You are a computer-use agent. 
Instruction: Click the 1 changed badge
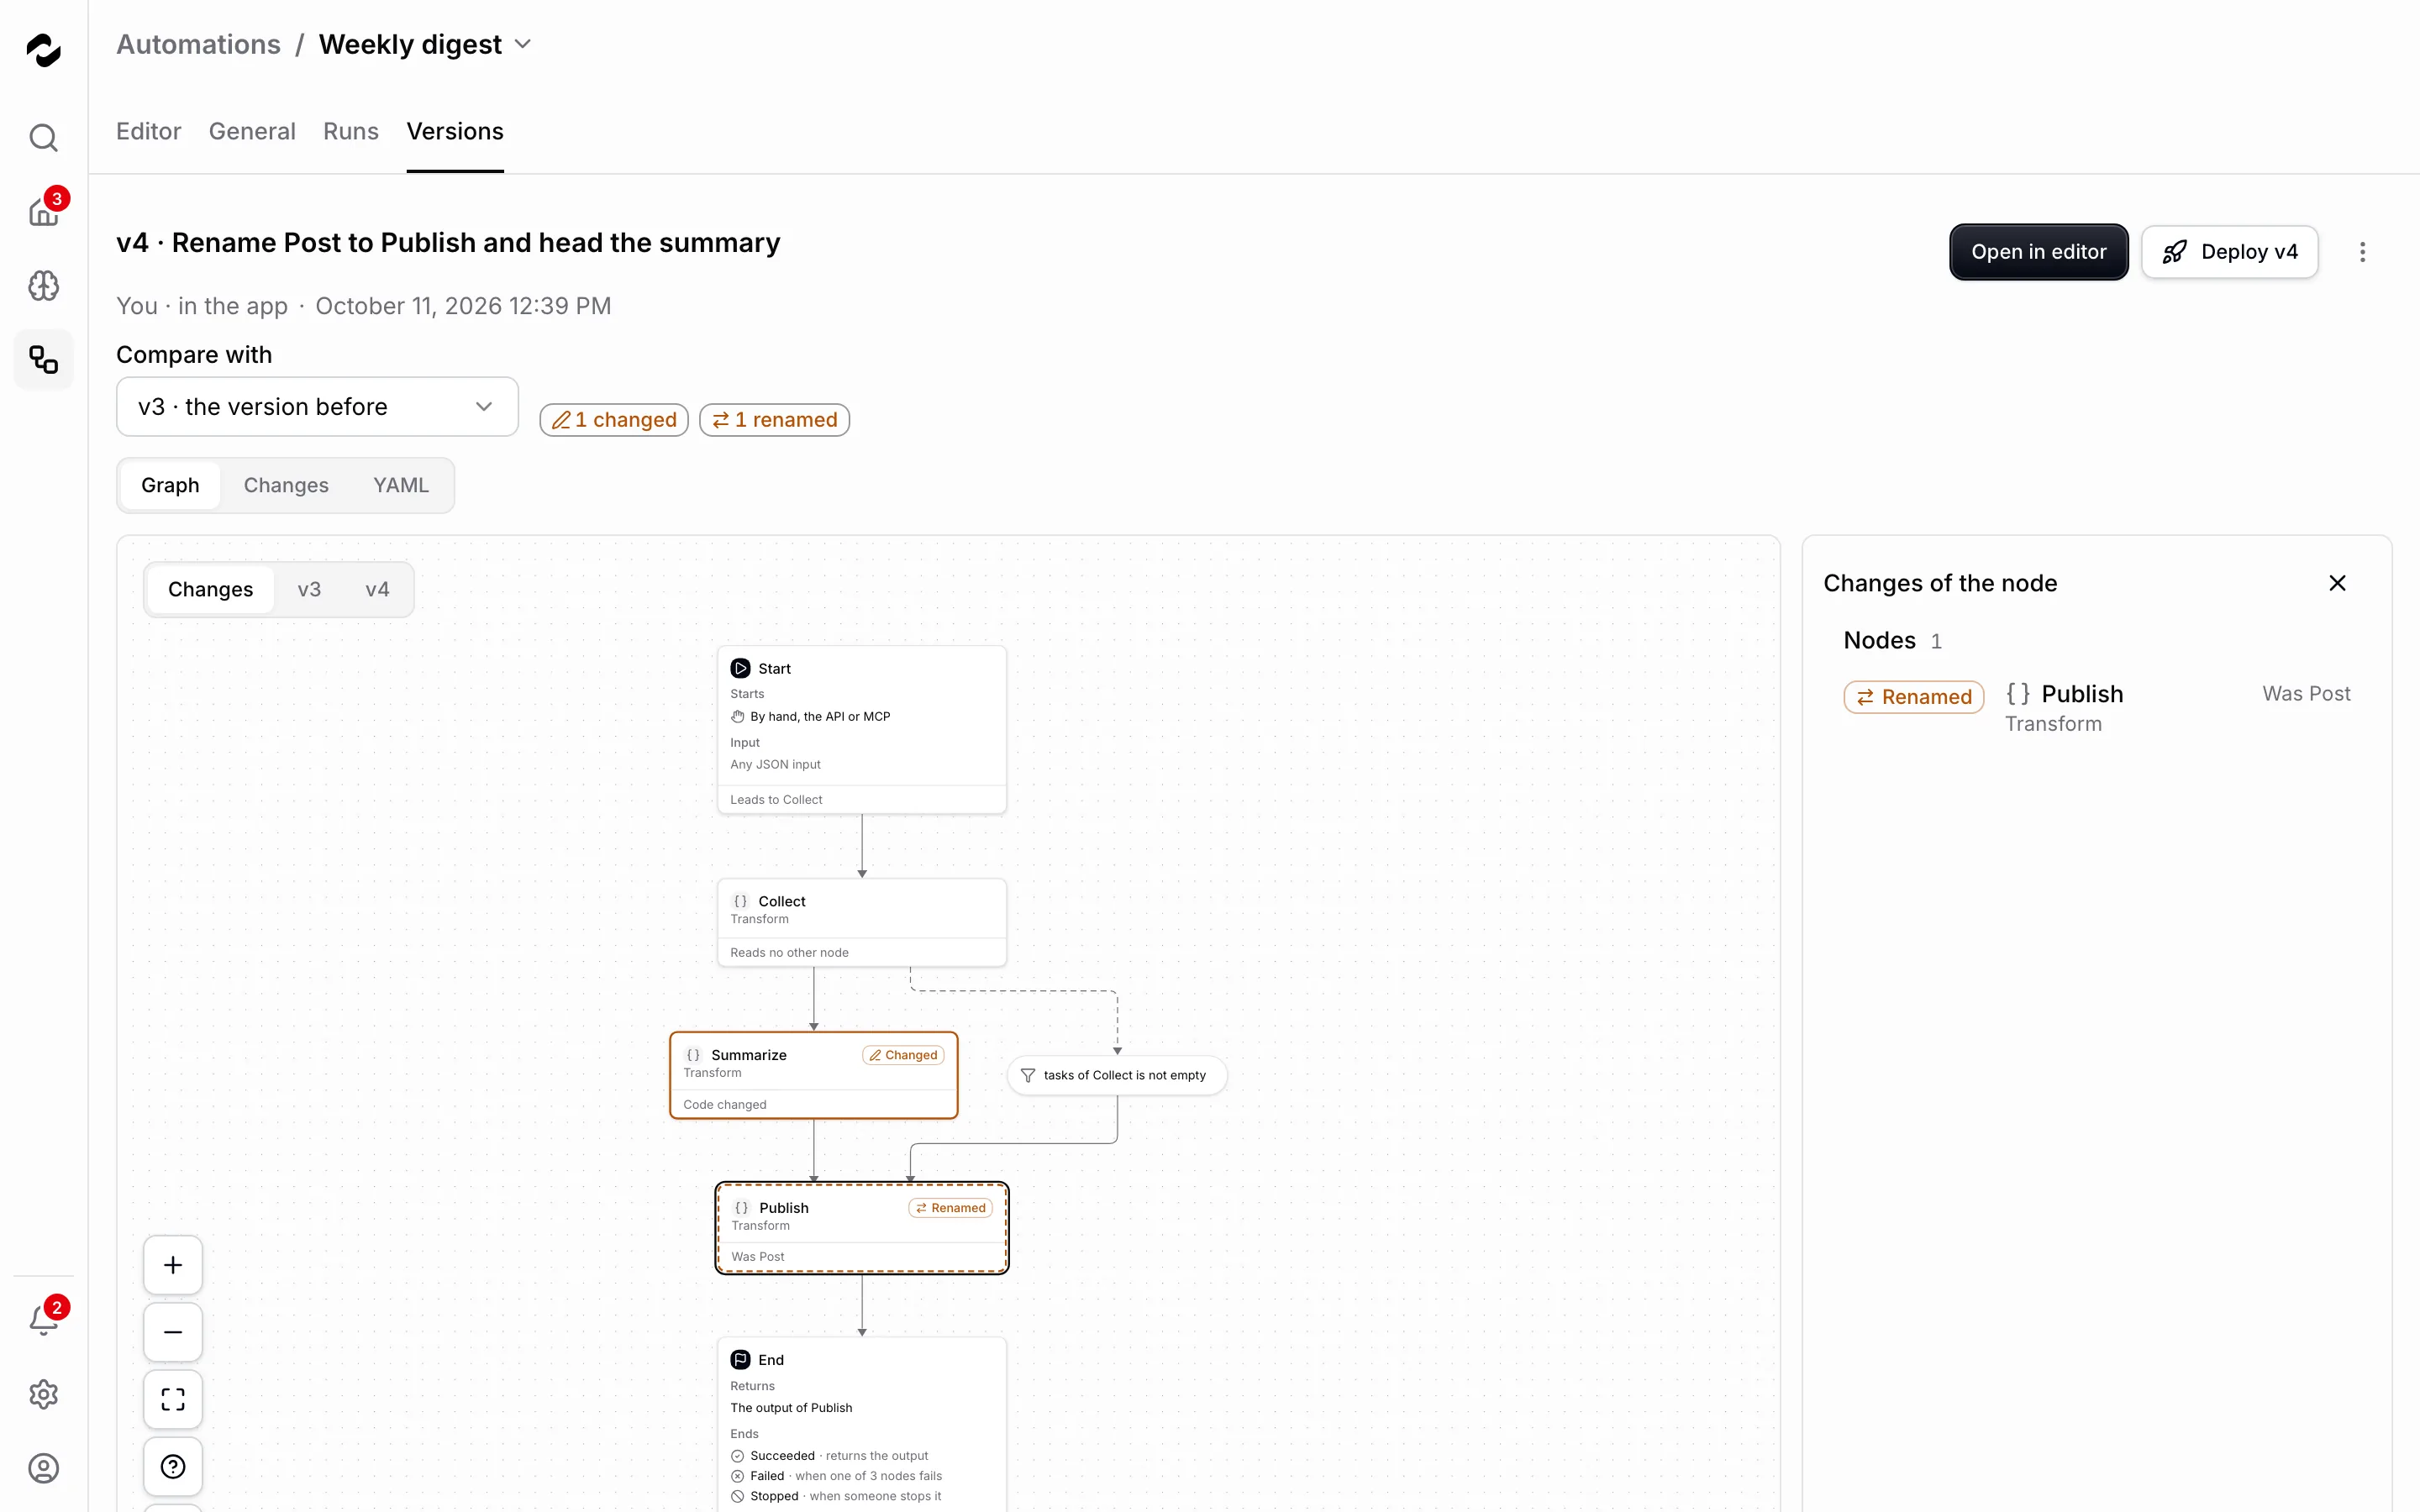point(614,420)
